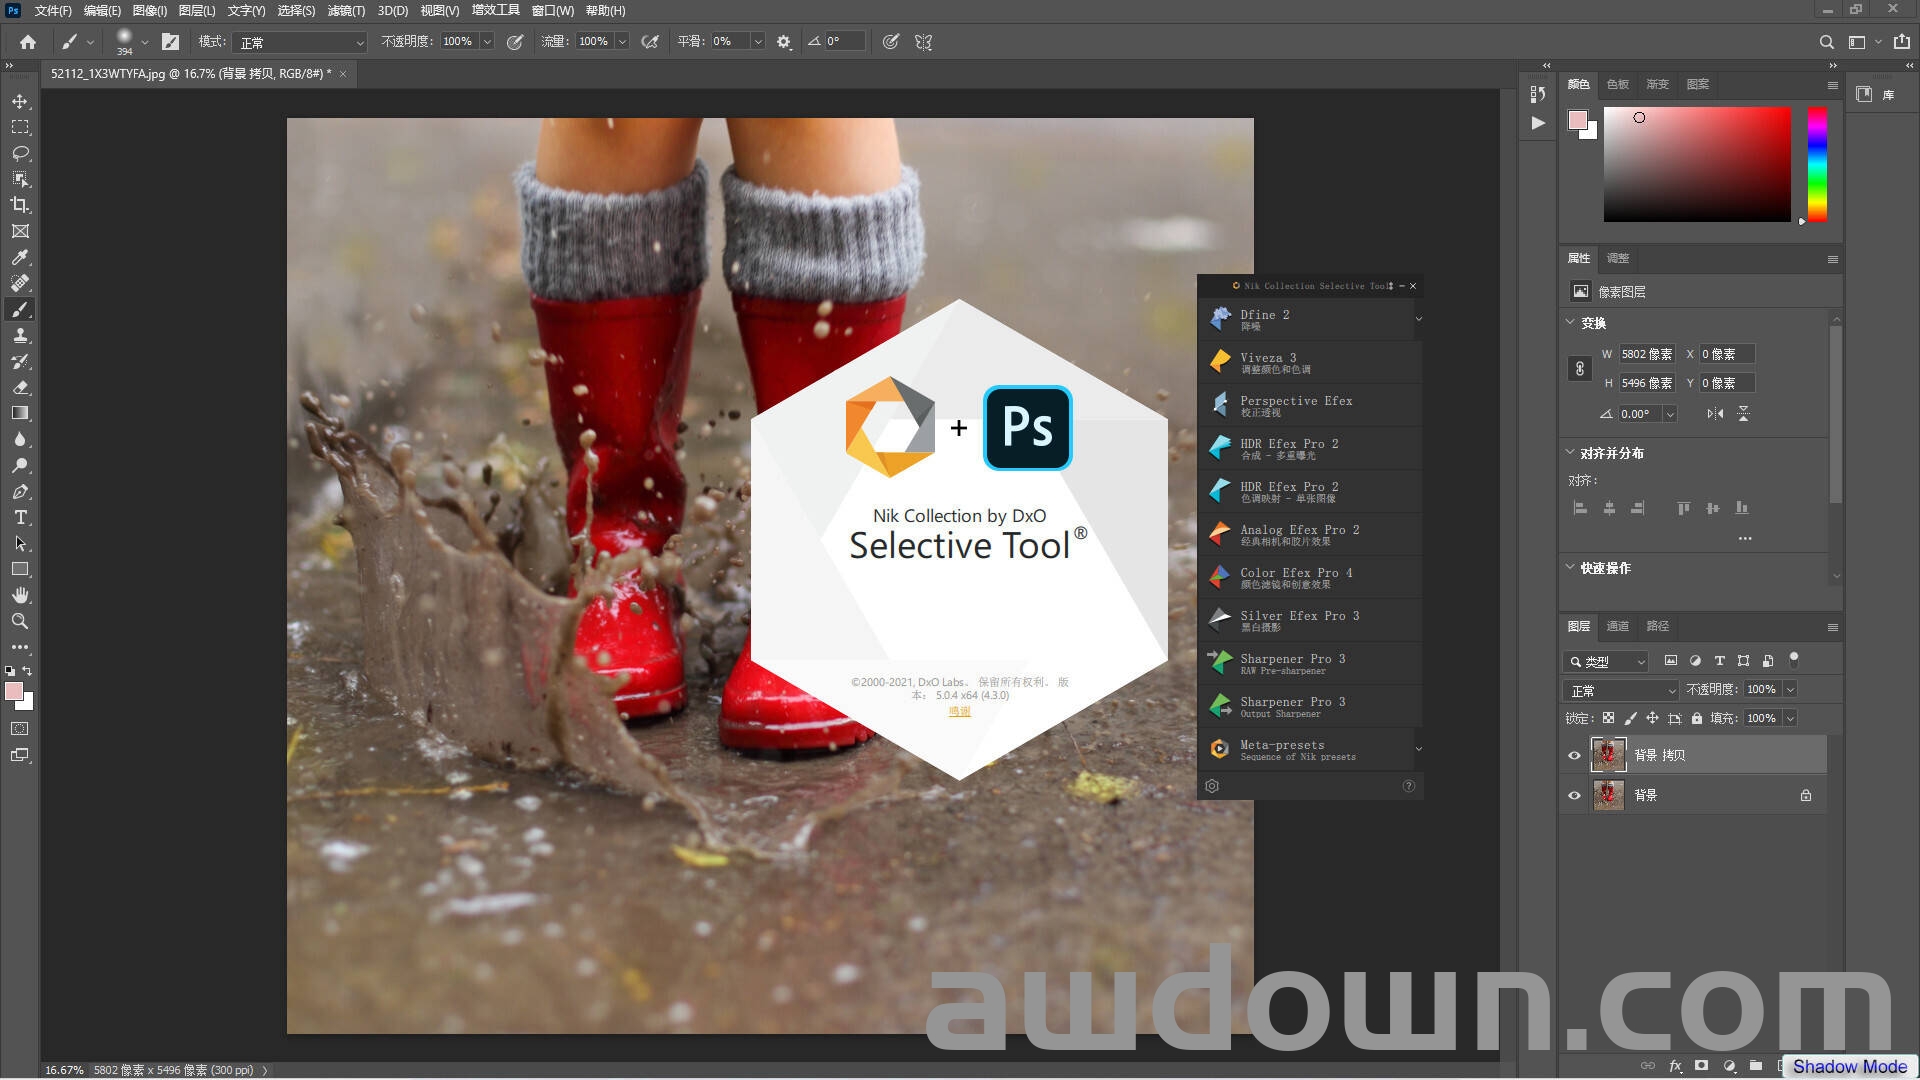Toggle the width-height link constraint
The width and height of the screenshot is (1920, 1080).
click(x=1579, y=368)
